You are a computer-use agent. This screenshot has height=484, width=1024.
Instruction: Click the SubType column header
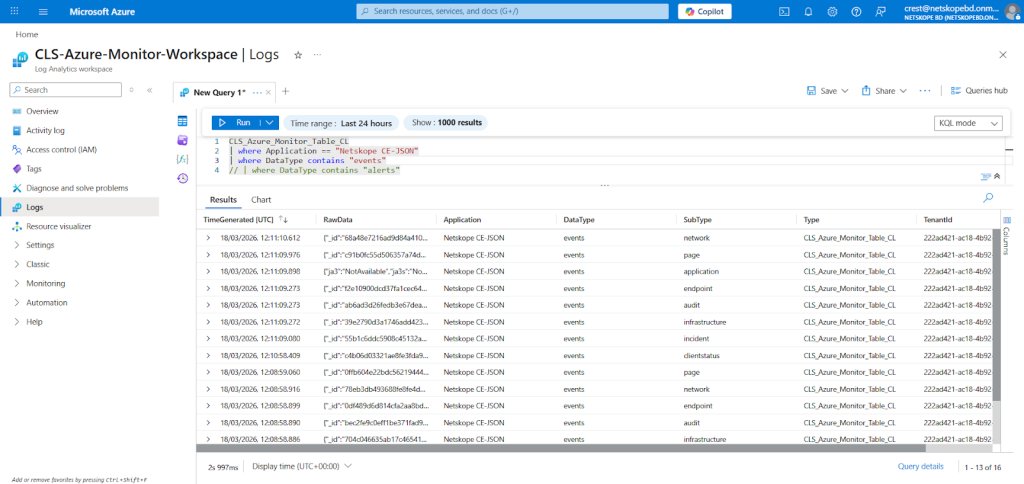[x=697, y=220]
